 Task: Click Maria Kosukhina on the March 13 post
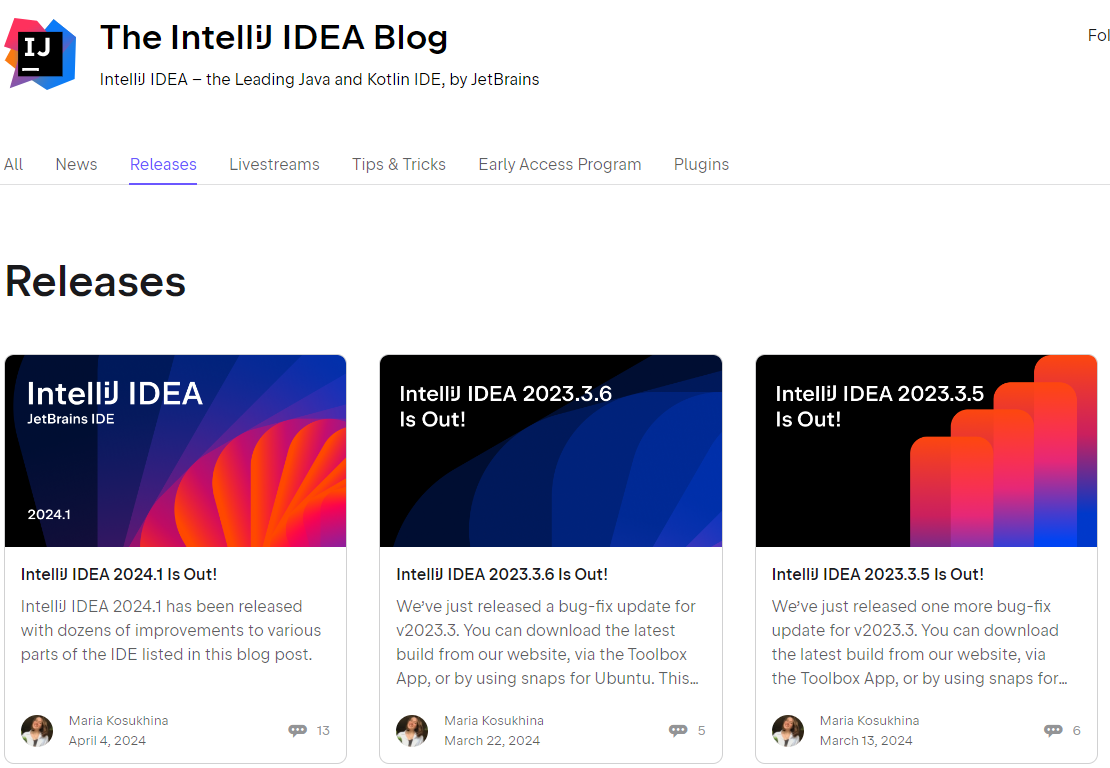coord(869,721)
